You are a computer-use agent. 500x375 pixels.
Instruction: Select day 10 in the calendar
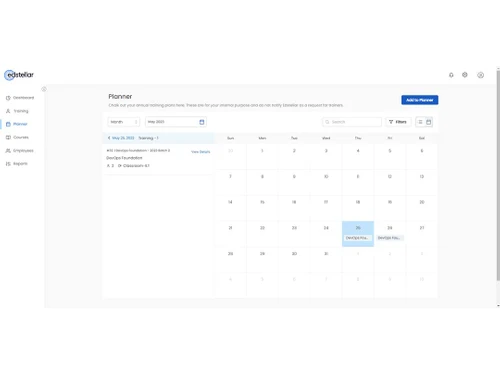coord(326,182)
